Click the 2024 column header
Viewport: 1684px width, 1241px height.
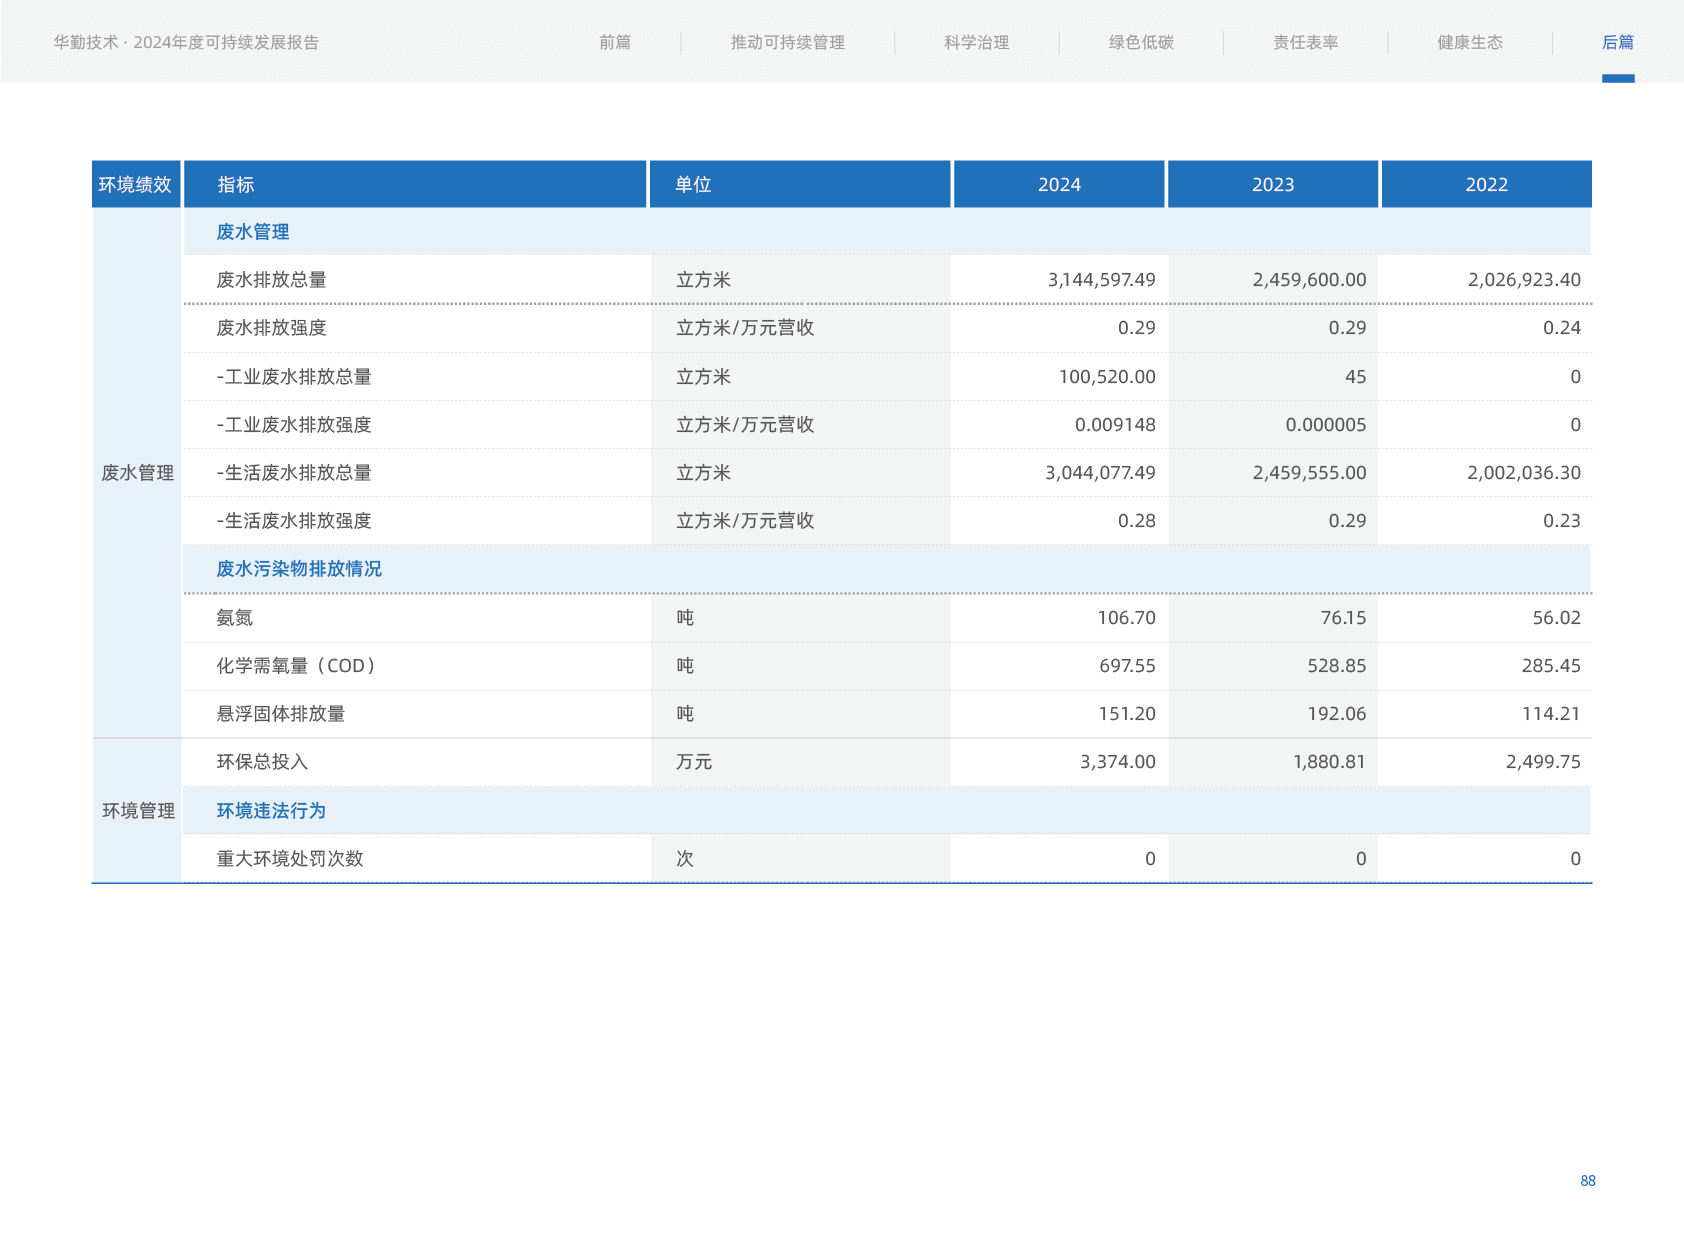click(1059, 185)
